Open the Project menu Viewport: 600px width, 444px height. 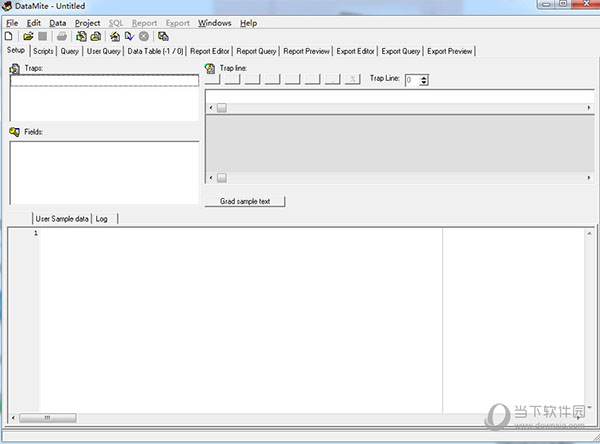(88, 23)
